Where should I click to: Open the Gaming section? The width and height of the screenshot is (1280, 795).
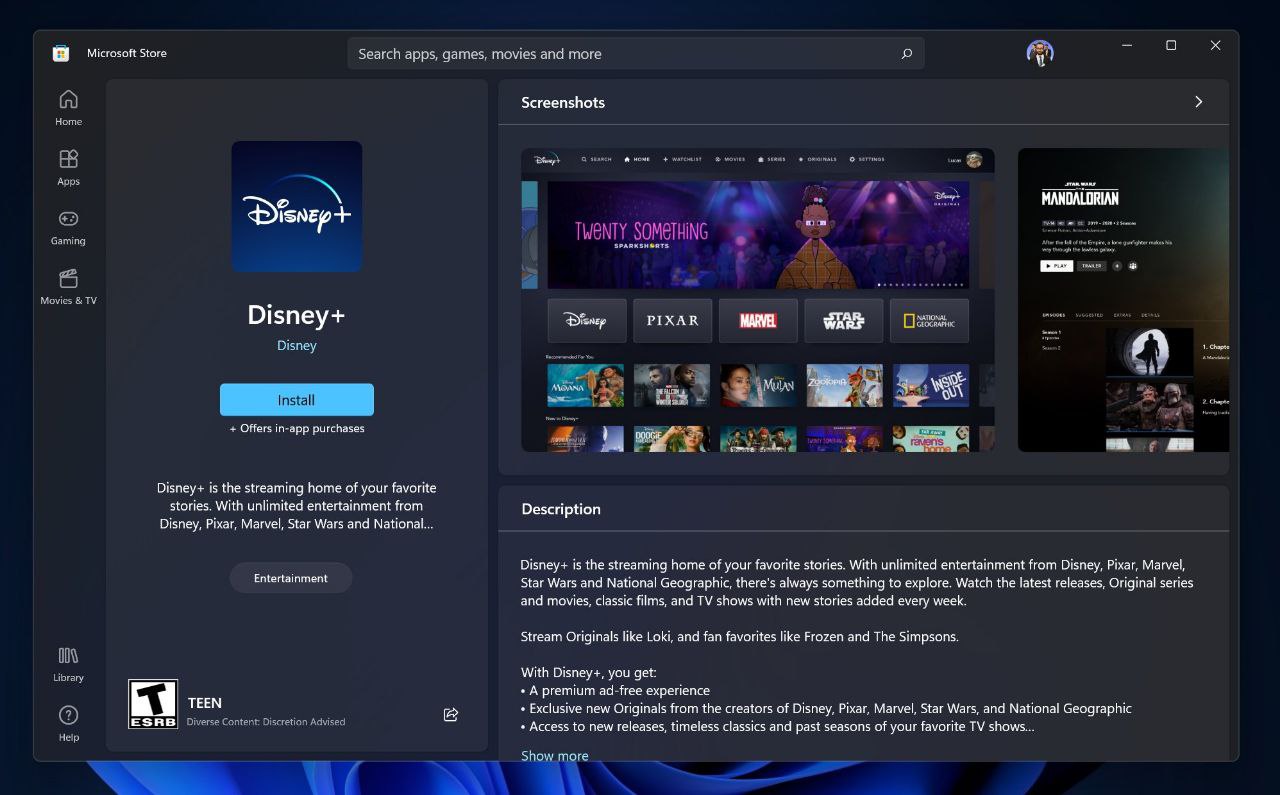[68, 228]
